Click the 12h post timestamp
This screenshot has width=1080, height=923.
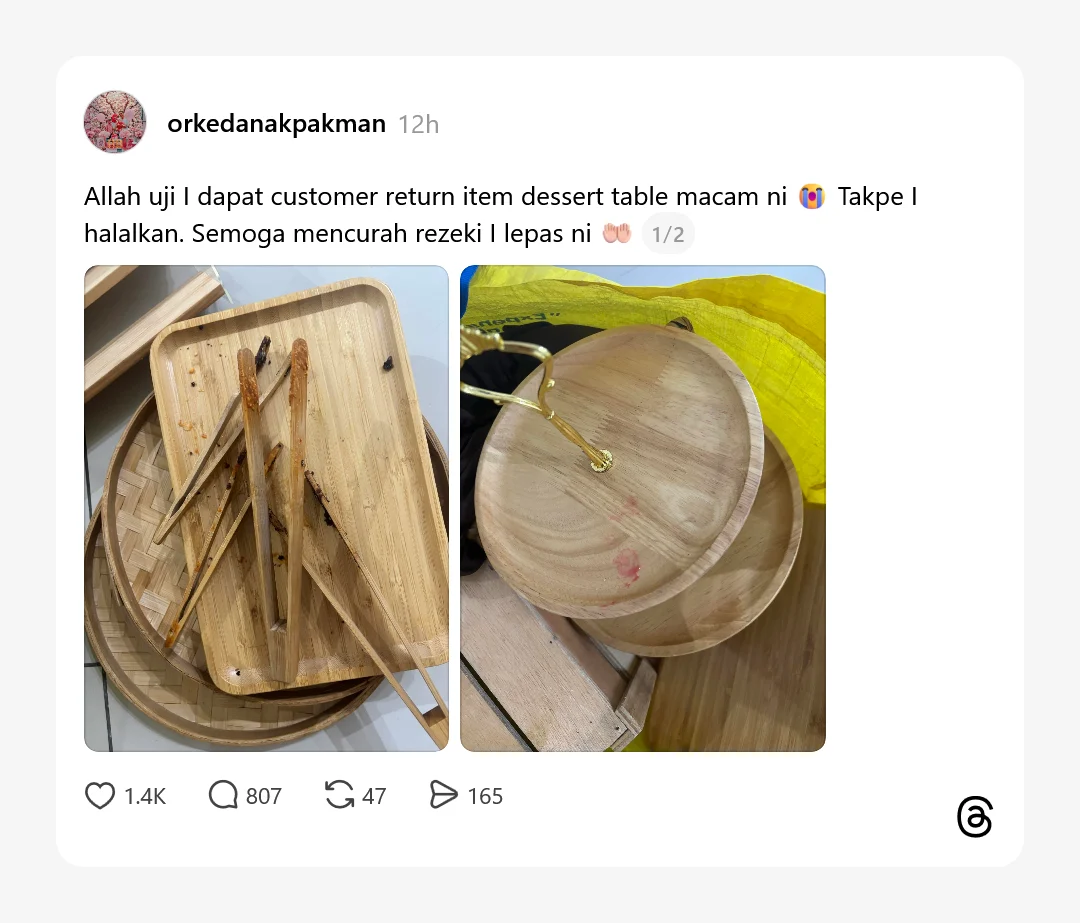point(418,125)
